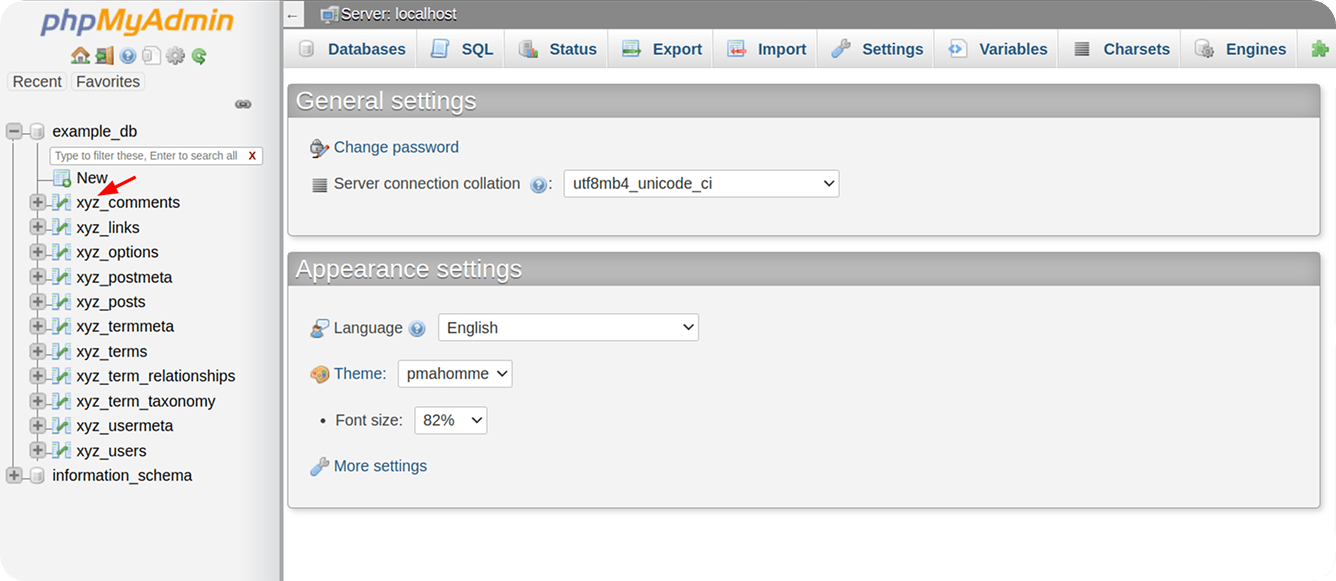The image size is (1336, 581).
Task: Click the phpMyAdmin logo
Action: click(x=137, y=21)
